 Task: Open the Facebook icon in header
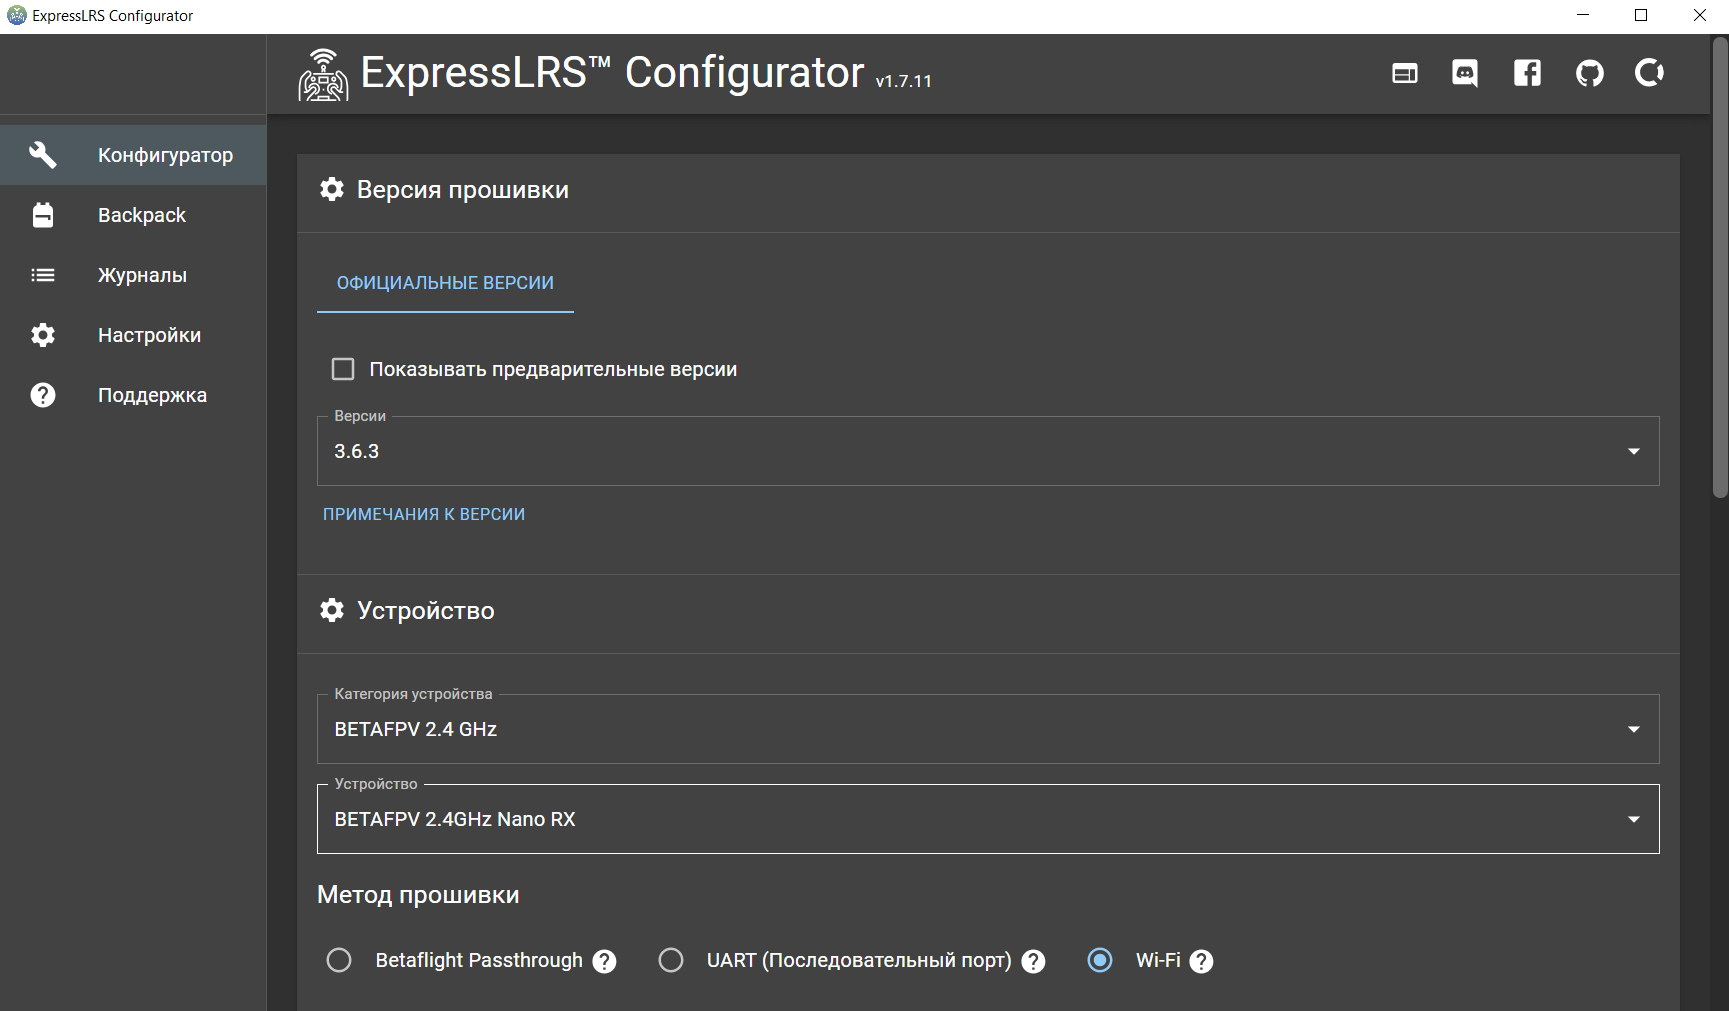tap(1527, 73)
